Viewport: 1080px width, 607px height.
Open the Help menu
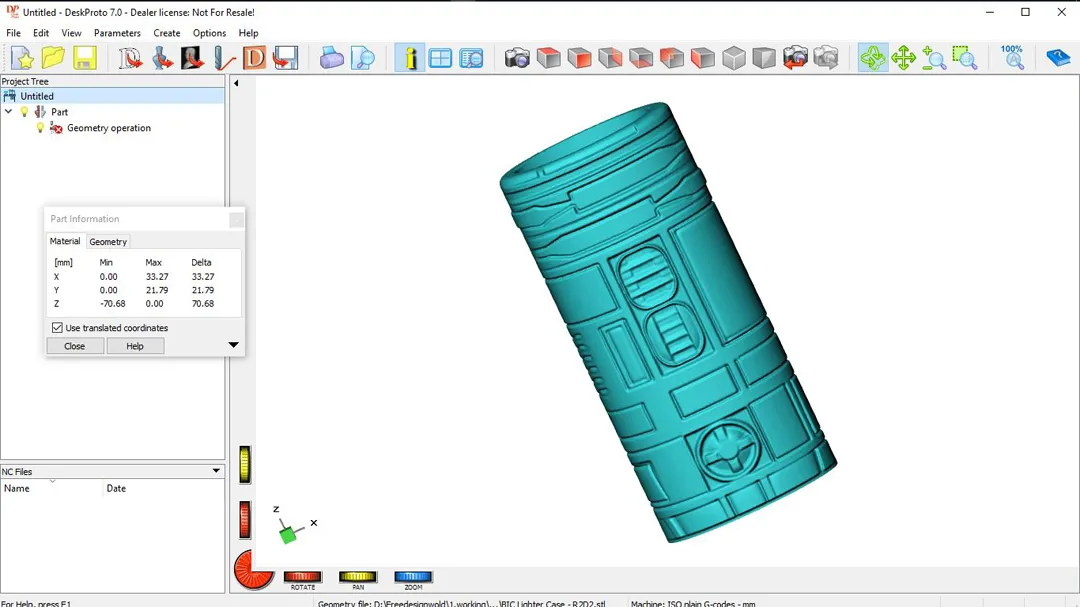pos(248,33)
